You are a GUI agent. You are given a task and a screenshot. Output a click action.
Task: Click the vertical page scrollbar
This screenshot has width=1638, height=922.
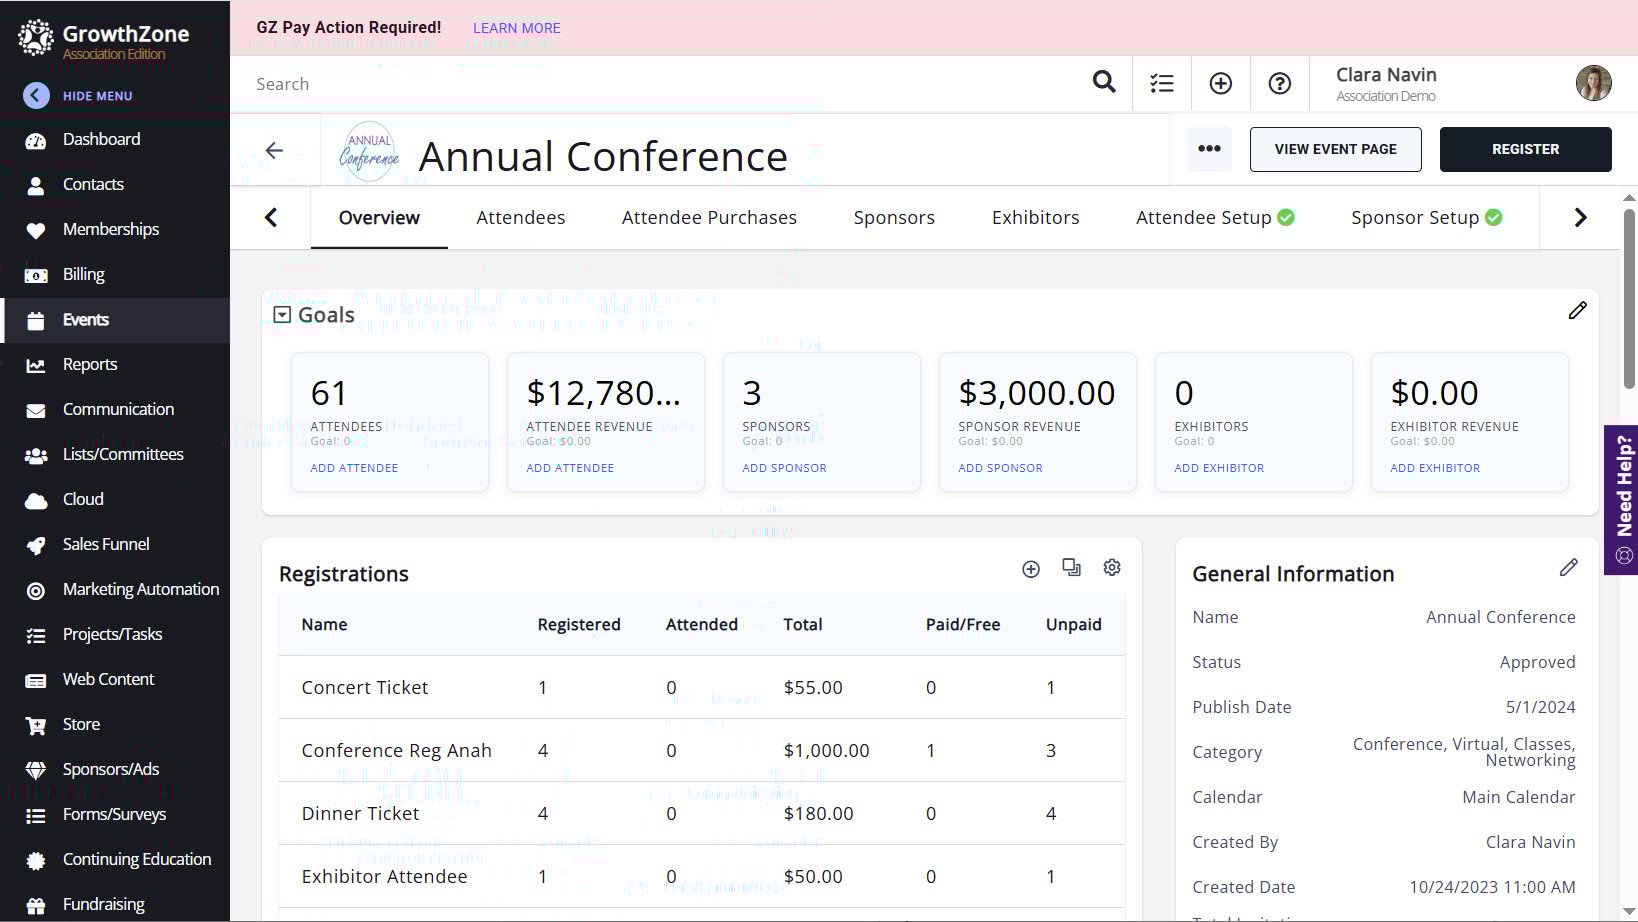point(1629,300)
